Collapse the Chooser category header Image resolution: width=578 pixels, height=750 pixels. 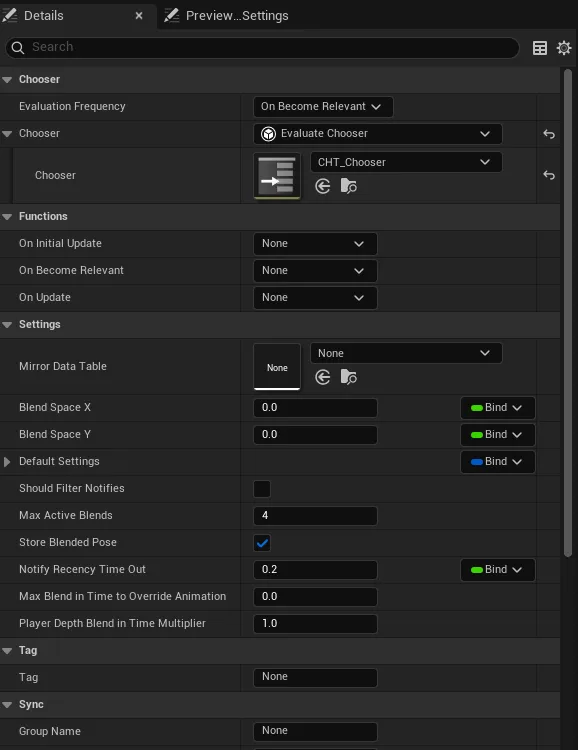[x=7, y=80]
